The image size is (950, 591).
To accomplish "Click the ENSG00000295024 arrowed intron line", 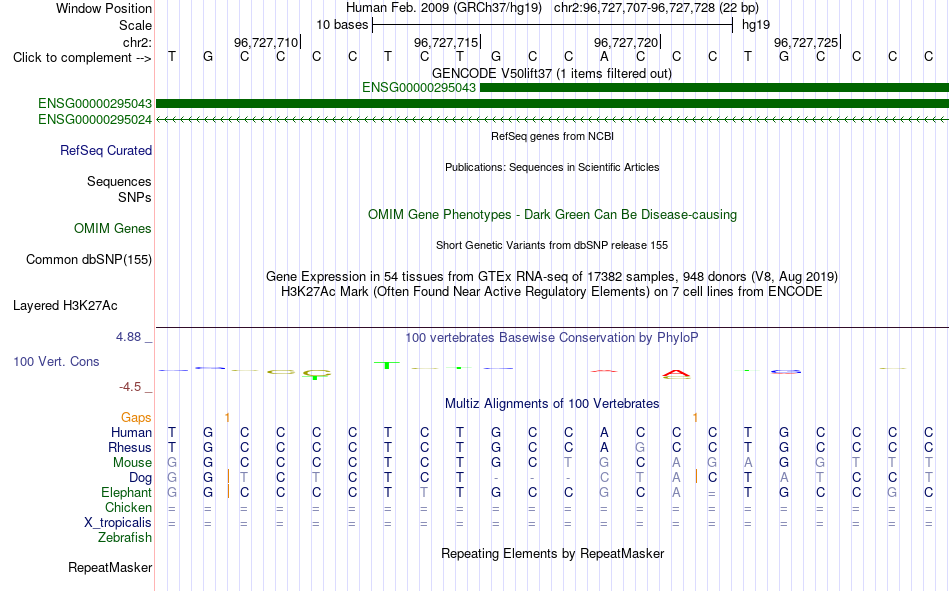I will pos(552,120).
